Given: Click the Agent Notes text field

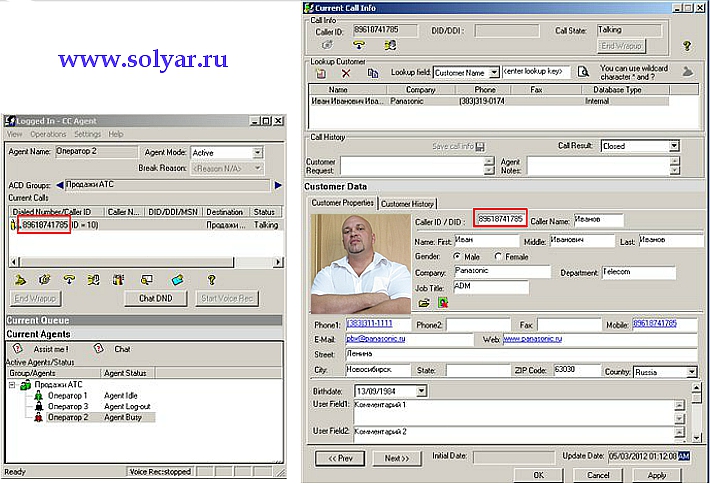Looking at the screenshot, I should [x=598, y=166].
